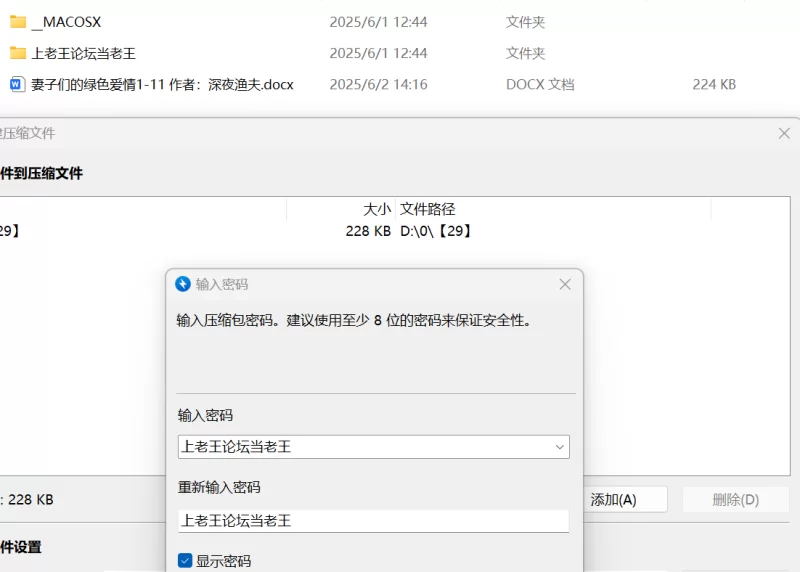The image size is (800, 572).
Task: Click the DOCX 文档 type cell
Action: tap(540, 84)
